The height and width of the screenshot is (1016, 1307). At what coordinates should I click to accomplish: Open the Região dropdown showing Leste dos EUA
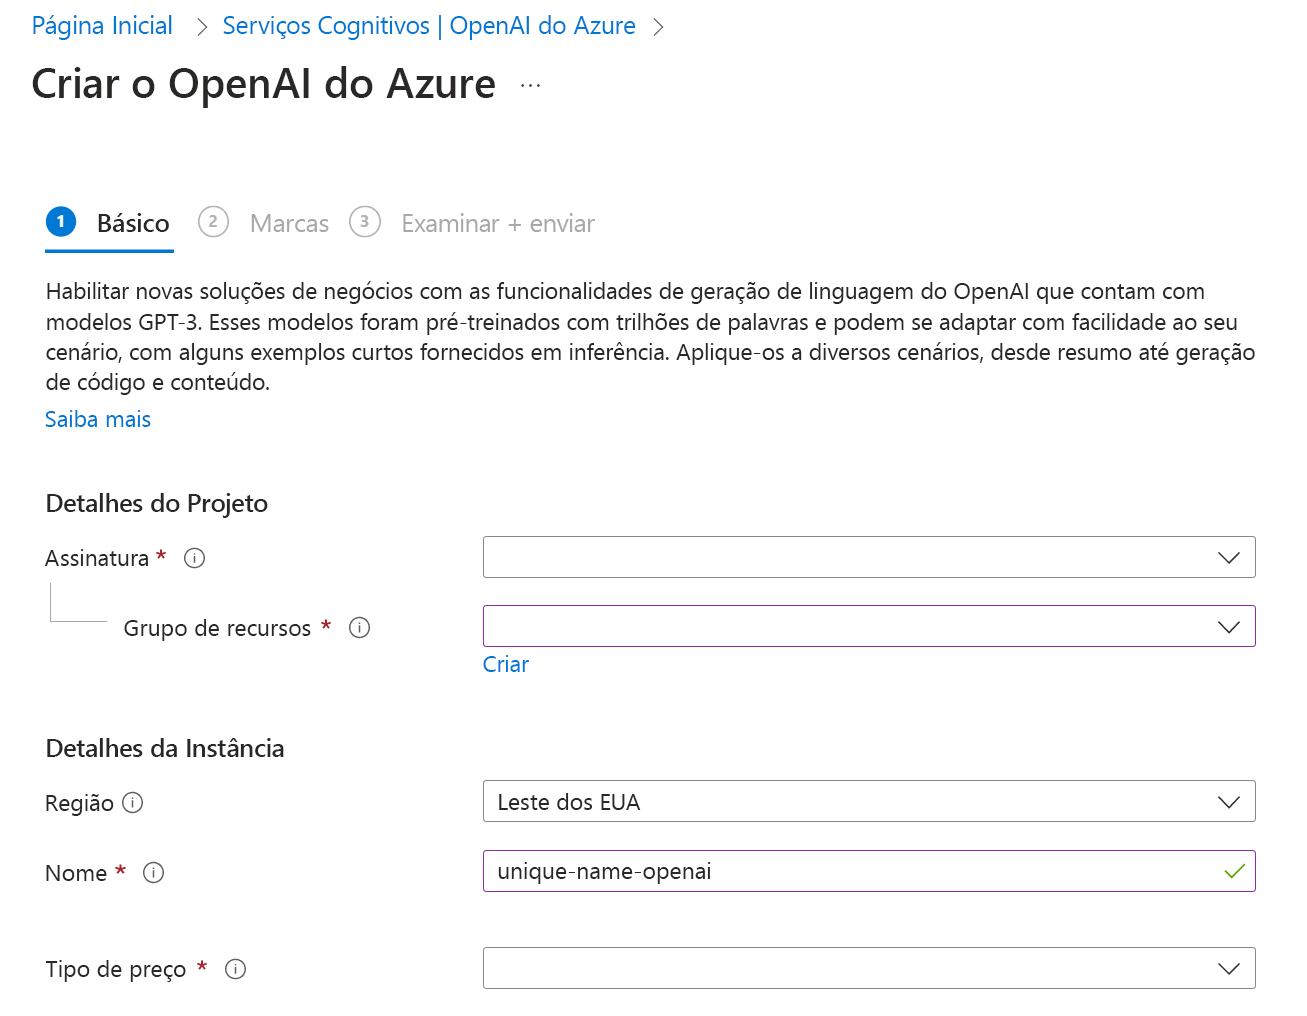(869, 801)
